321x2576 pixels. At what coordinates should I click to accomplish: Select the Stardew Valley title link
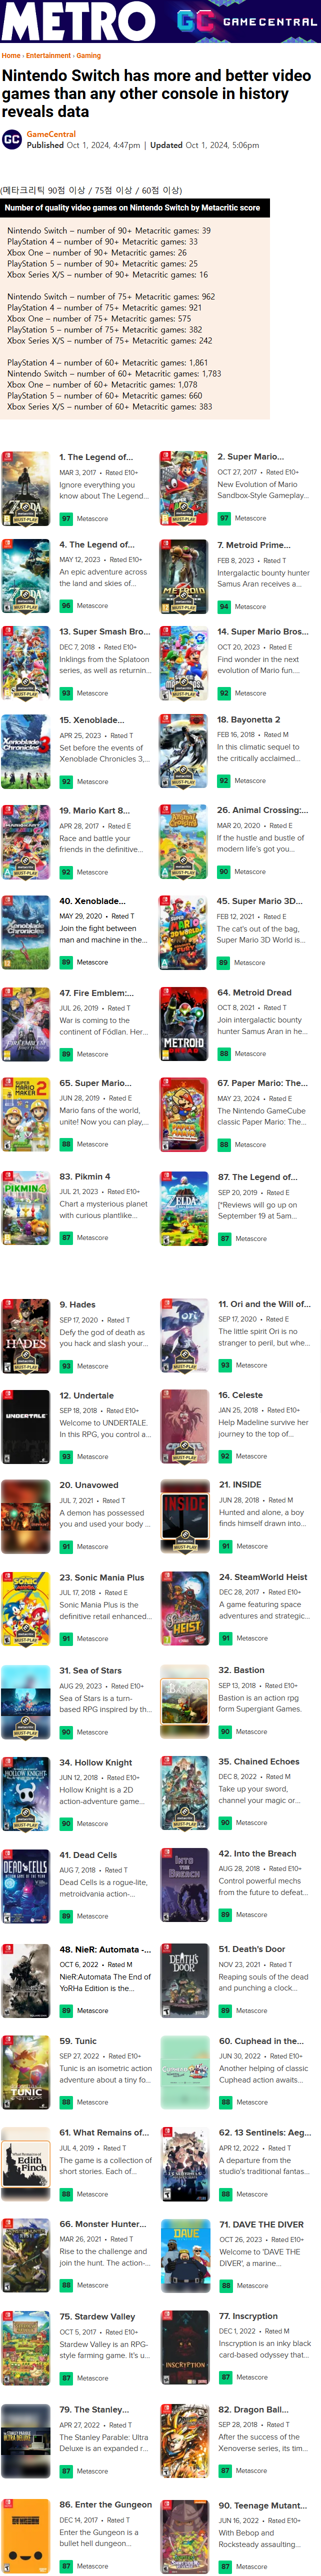click(97, 2316)
